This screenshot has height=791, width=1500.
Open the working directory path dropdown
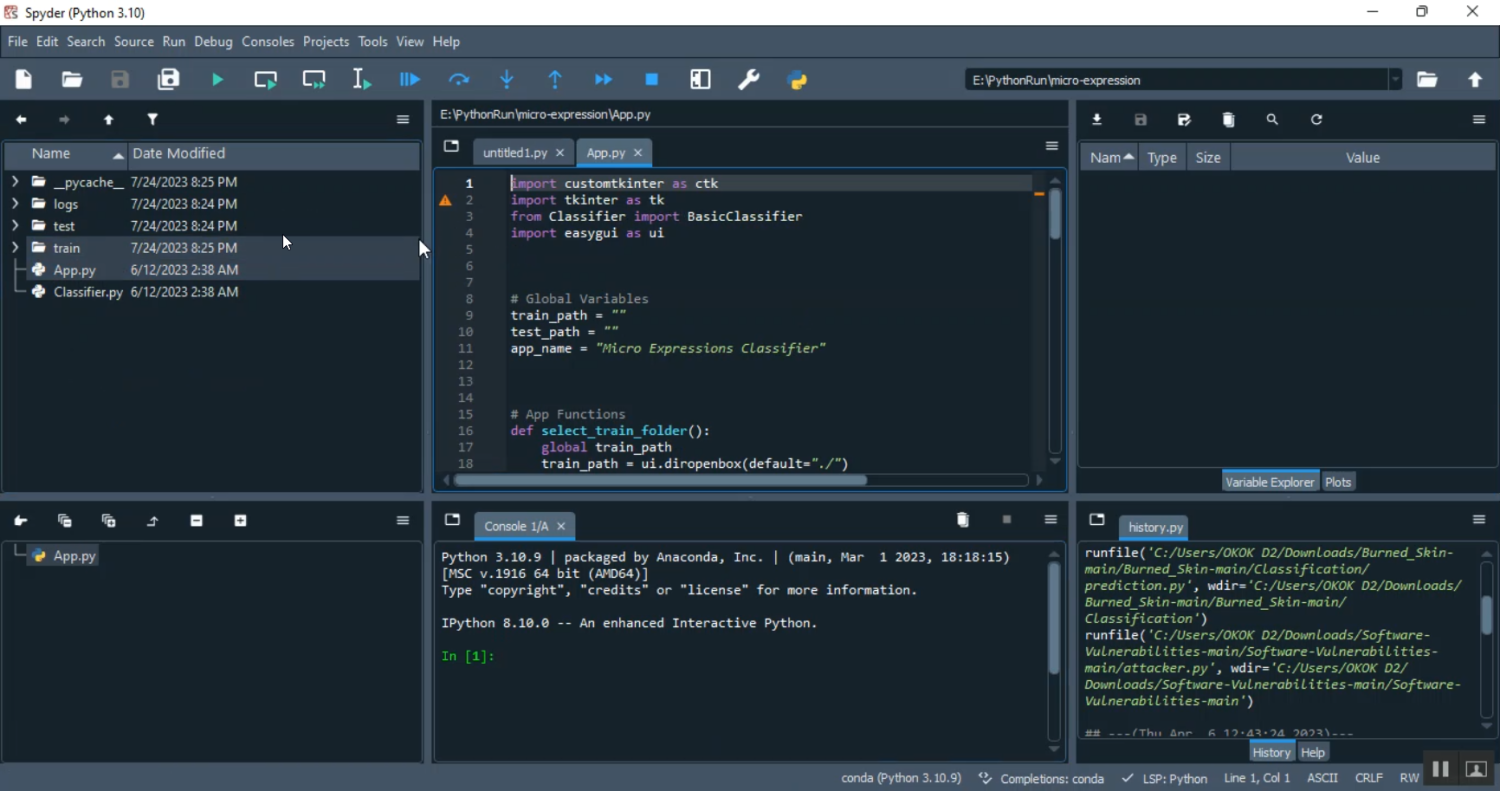coord(1395,80)
